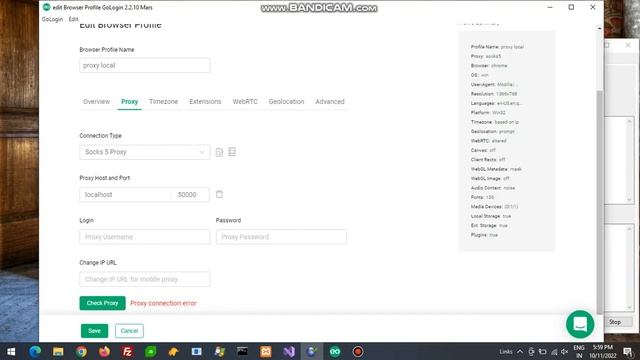
Task: Launch Firefox from the taskbar
Action: pos(104,351)
